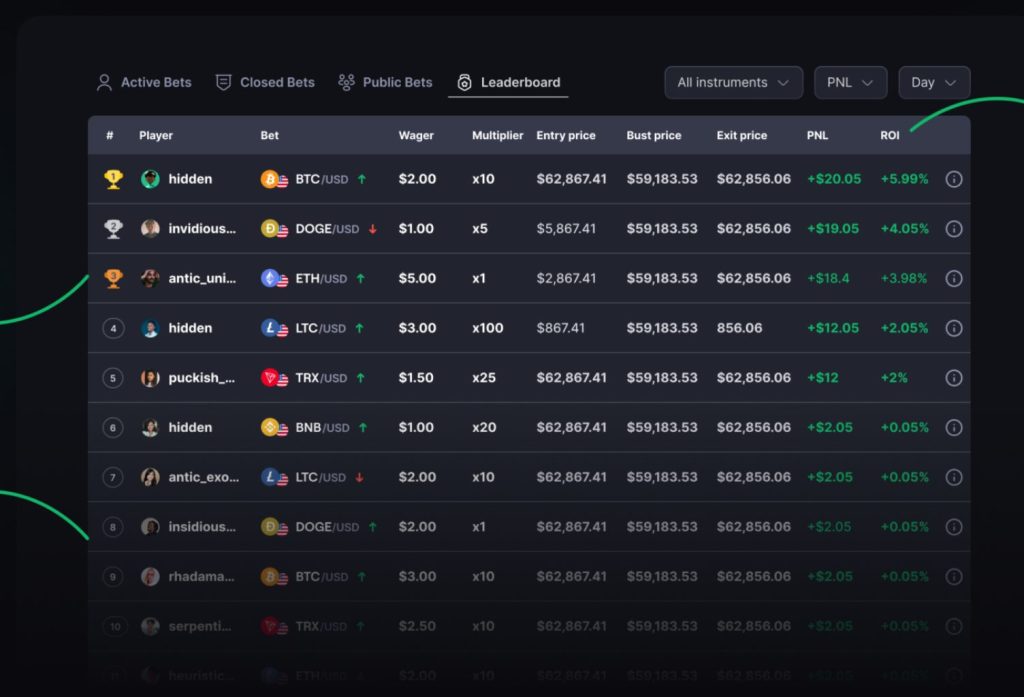Click the TRX/USD label in the puckish_... row
The image size is (1024, 697).
(x=321, y=378)
